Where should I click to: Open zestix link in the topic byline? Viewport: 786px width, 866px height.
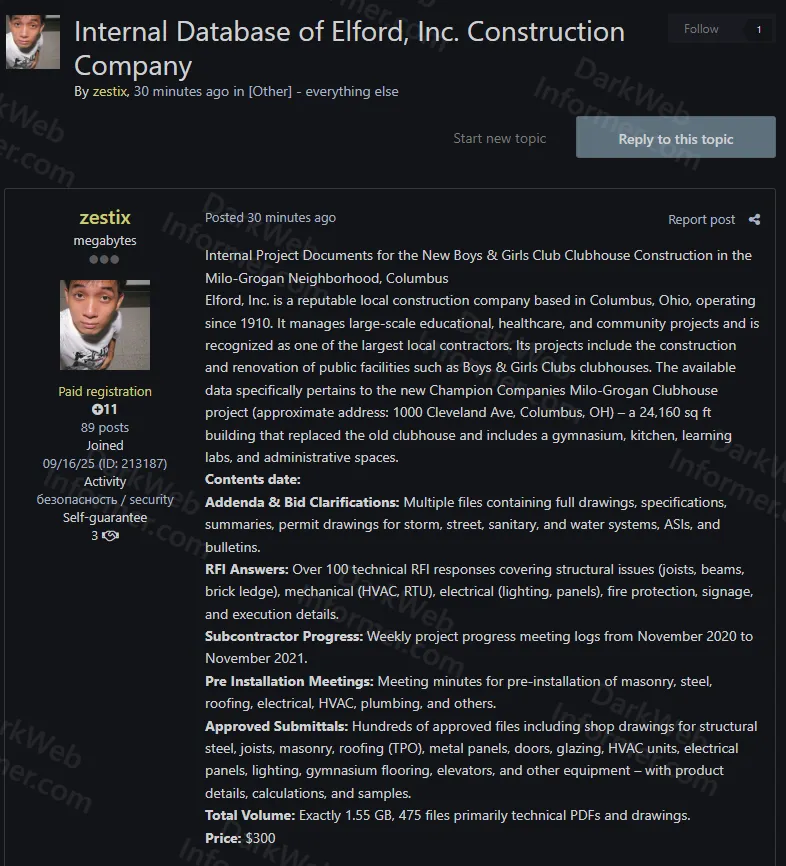(109, 91)
